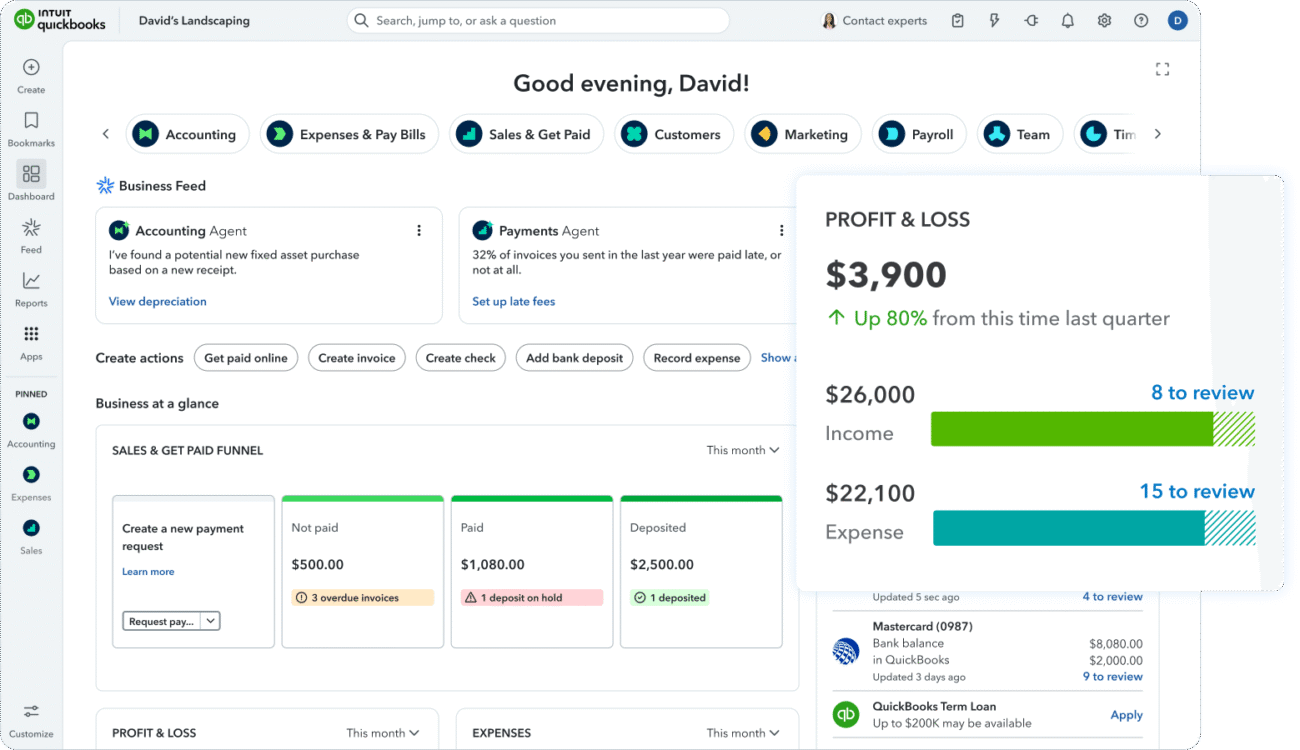Apply for QuickBooks Term Loan

pos(1126,715)
